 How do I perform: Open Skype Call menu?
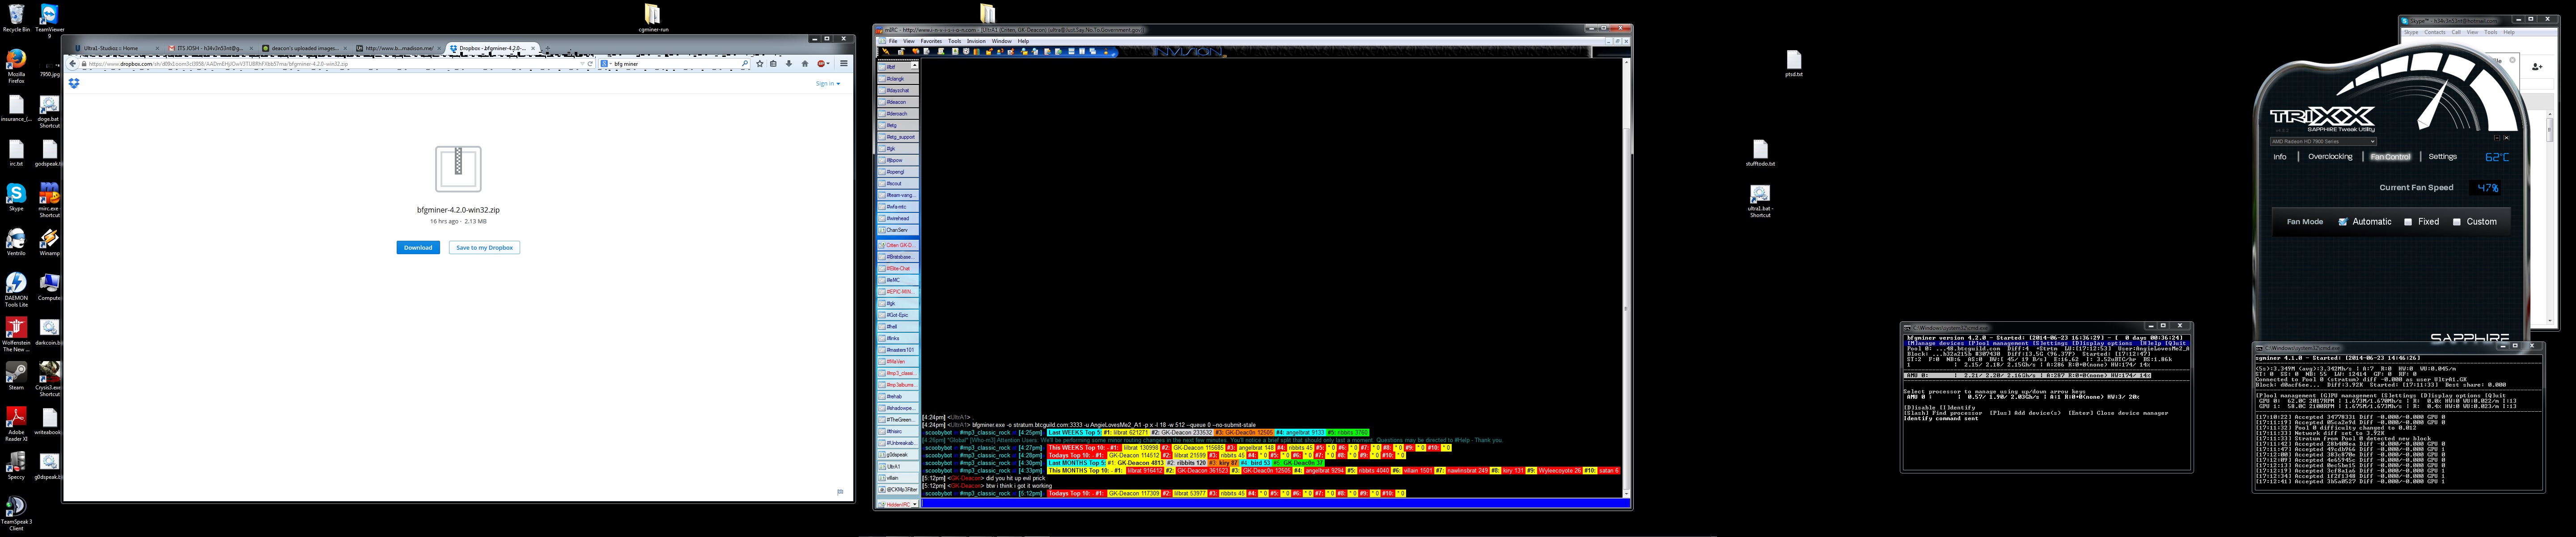[x=2456, y=32]
